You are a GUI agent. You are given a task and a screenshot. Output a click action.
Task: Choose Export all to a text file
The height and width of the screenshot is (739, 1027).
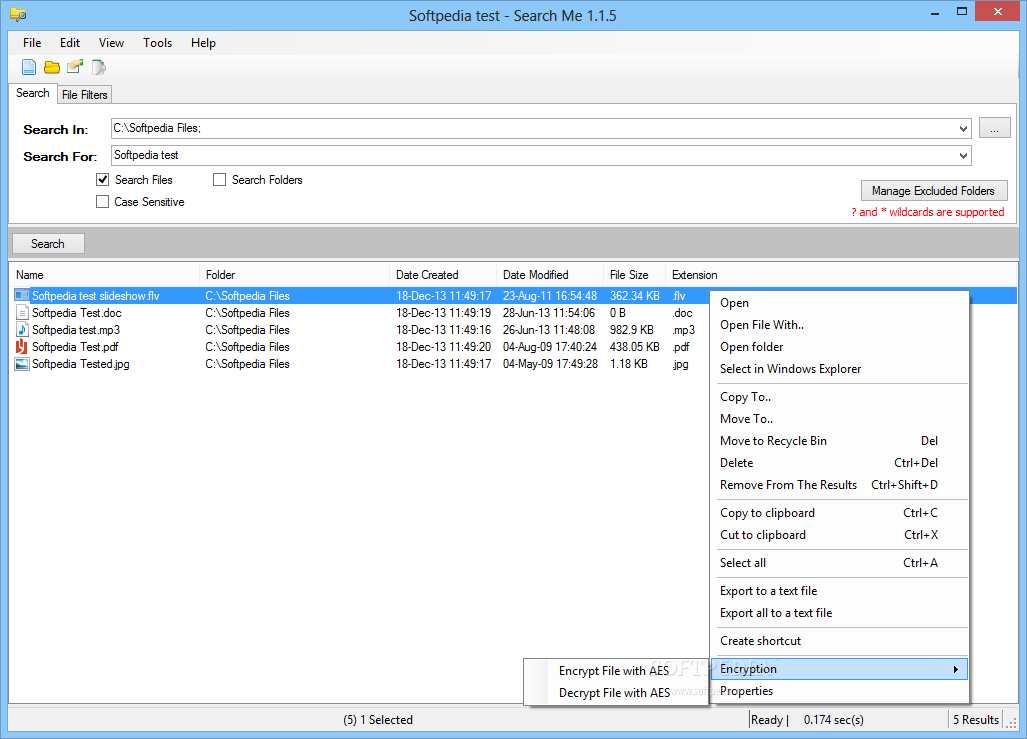839,613
